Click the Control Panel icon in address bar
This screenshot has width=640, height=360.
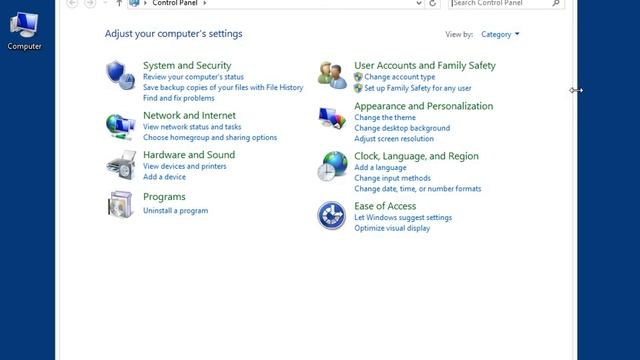coord(134,3)
